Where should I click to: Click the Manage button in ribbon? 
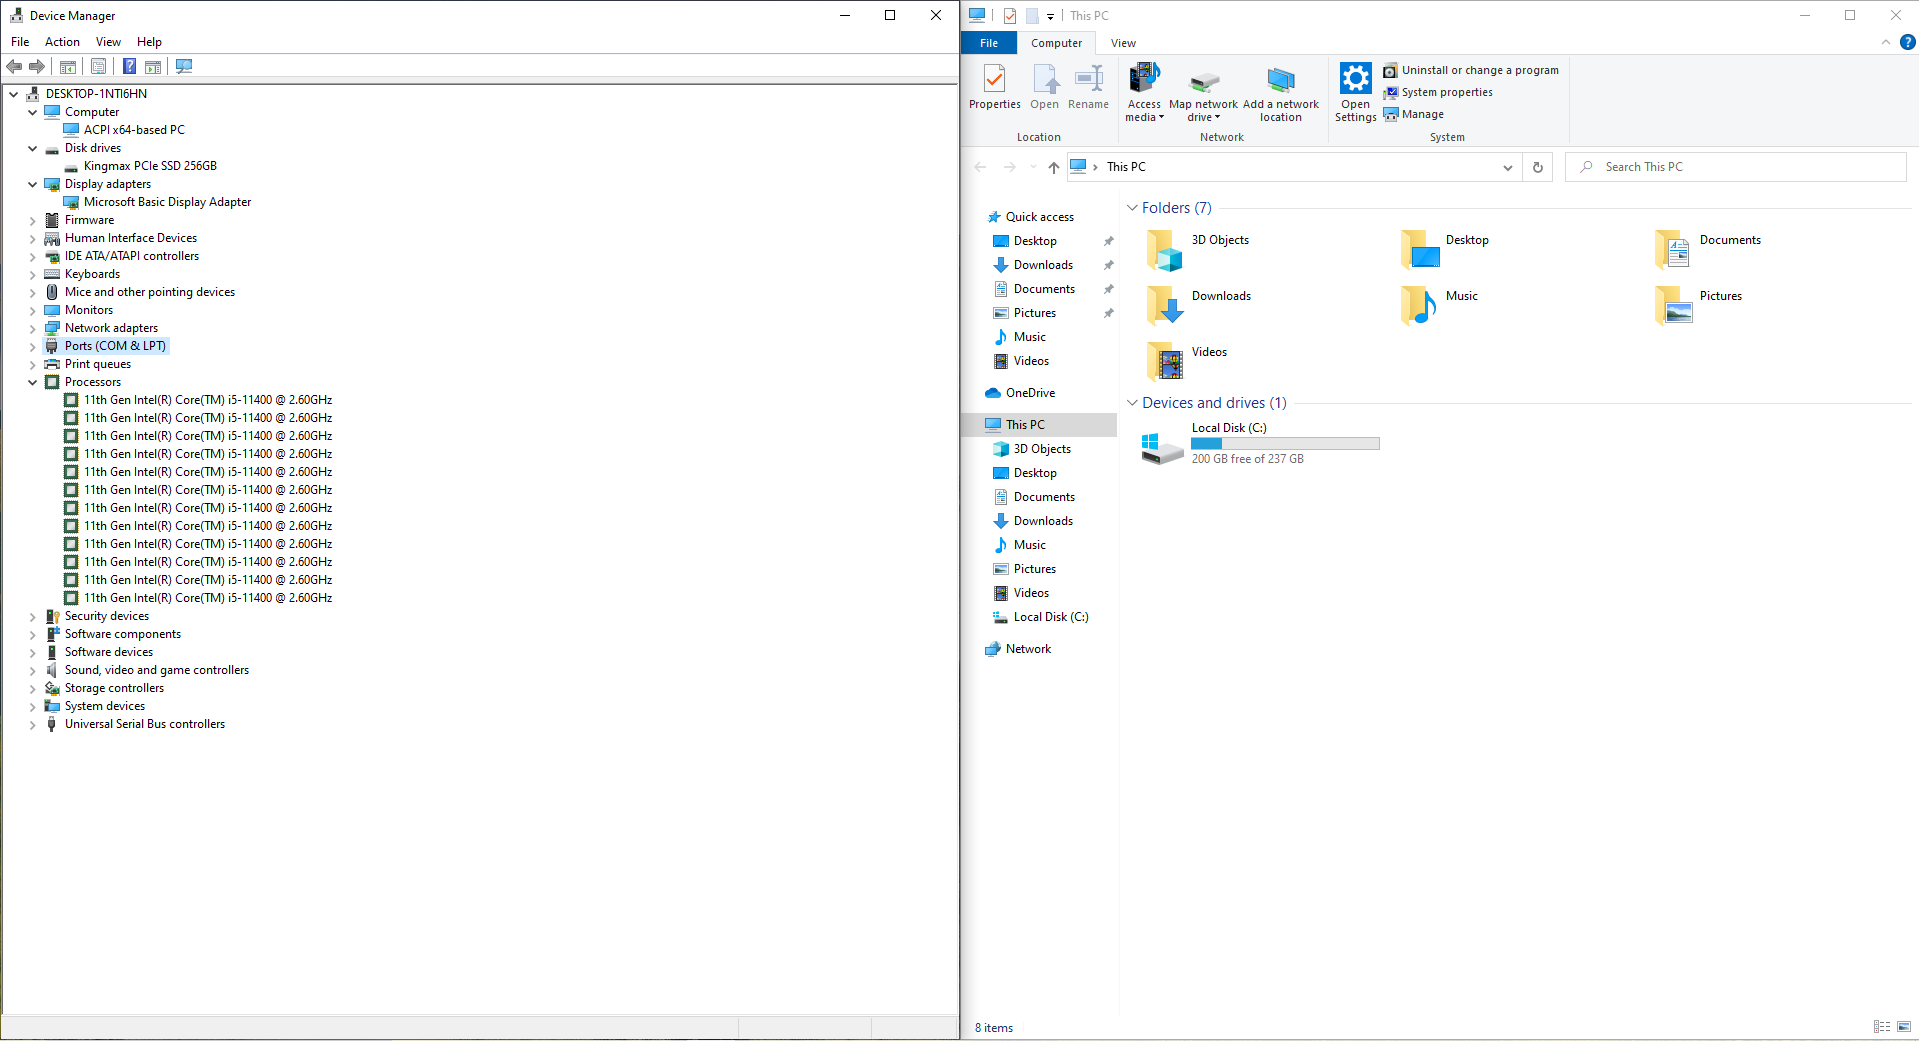tap(1422, 114)
